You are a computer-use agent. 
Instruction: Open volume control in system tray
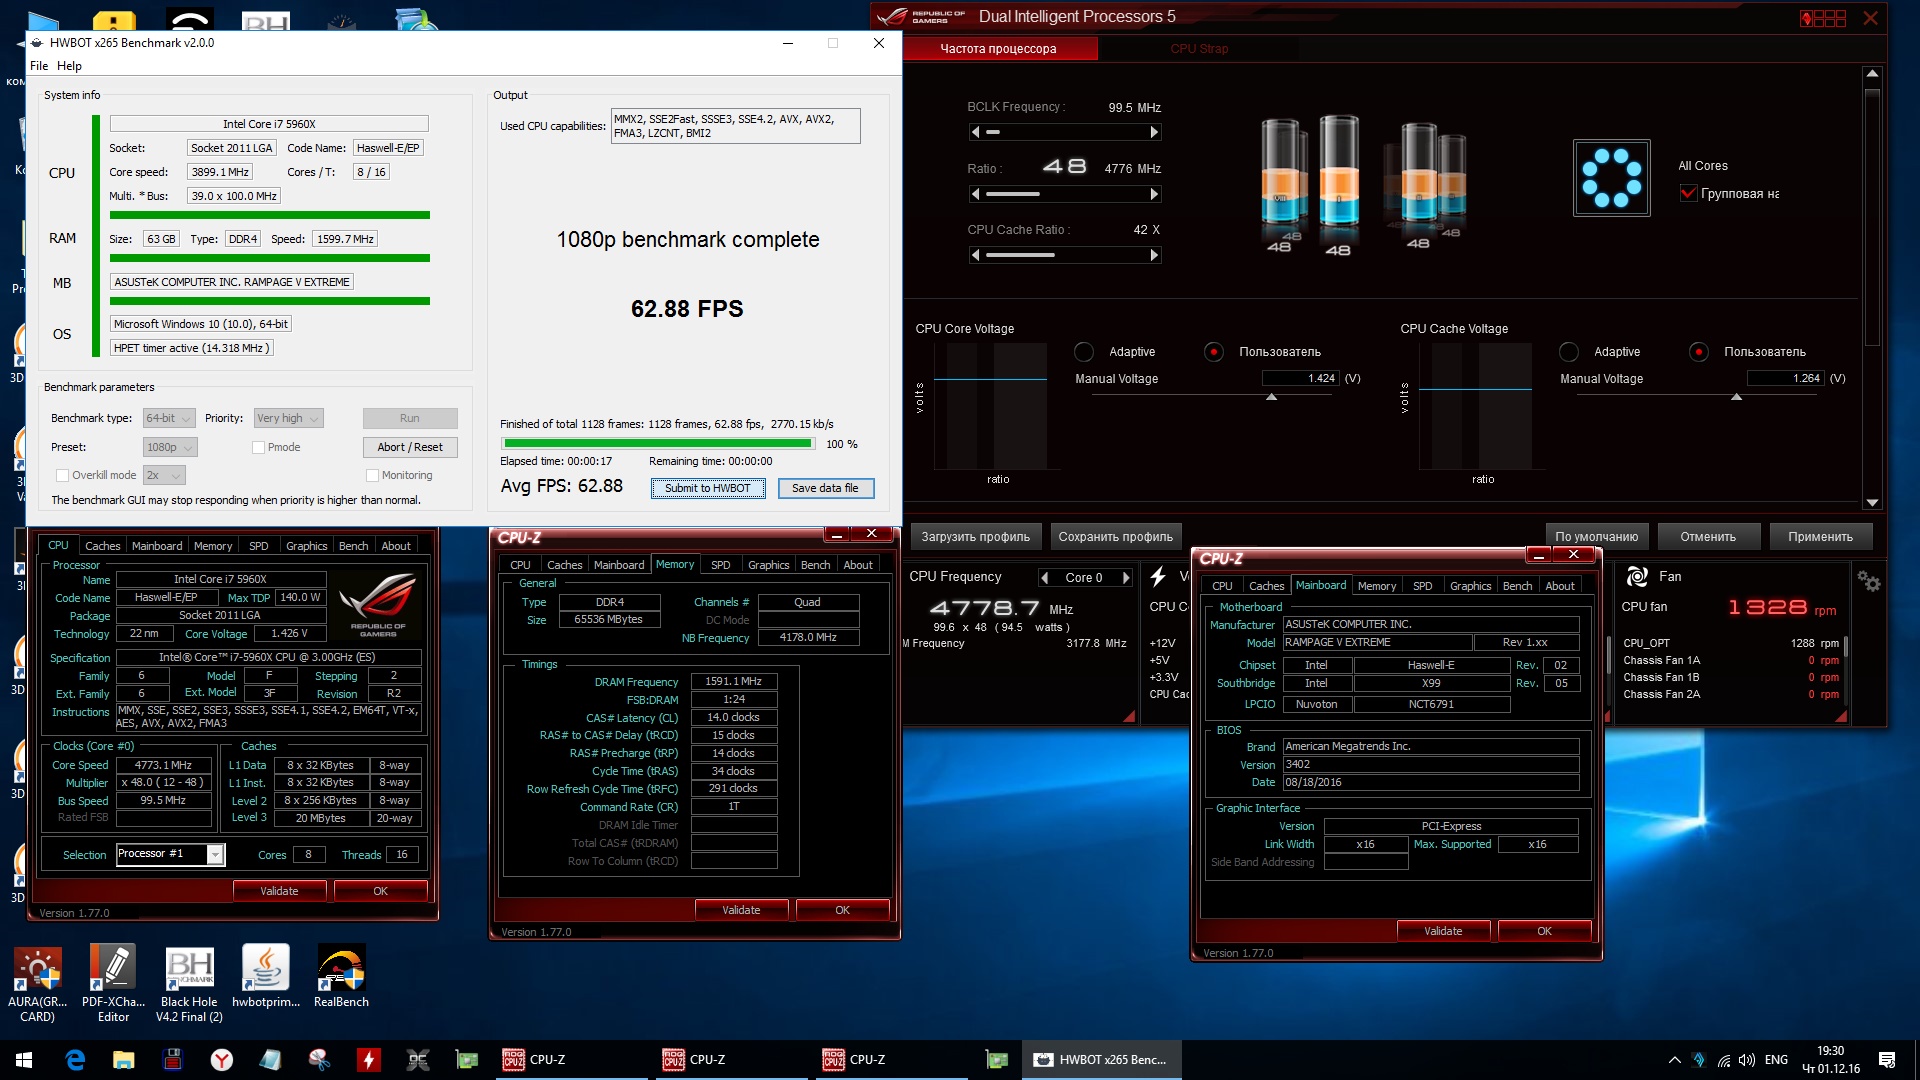pos(1747,1060)
